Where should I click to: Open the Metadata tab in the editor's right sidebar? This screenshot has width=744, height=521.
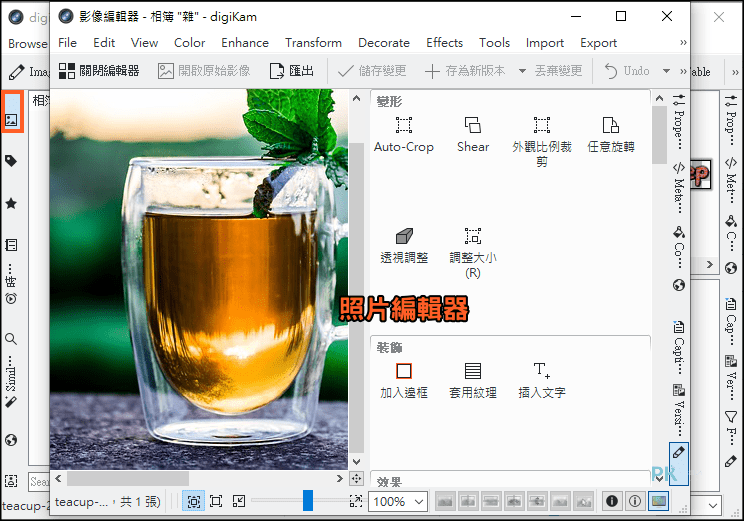click(679, 188)
